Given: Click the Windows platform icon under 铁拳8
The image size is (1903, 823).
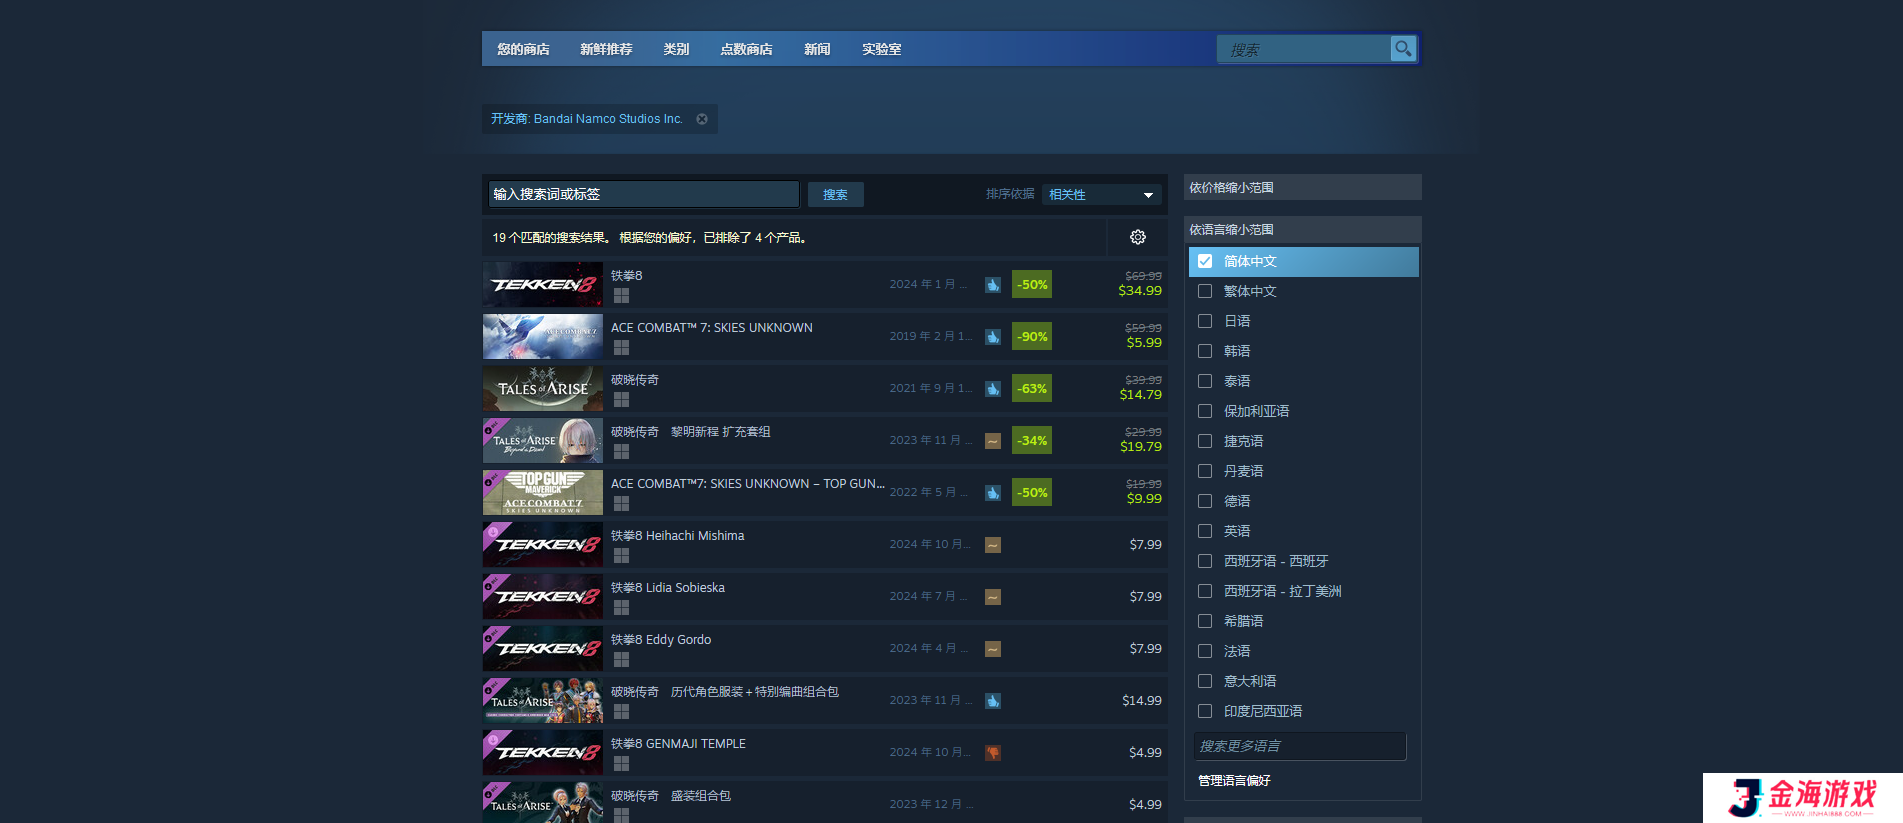Looking at the screenshot, I should (x=621, y=296).
